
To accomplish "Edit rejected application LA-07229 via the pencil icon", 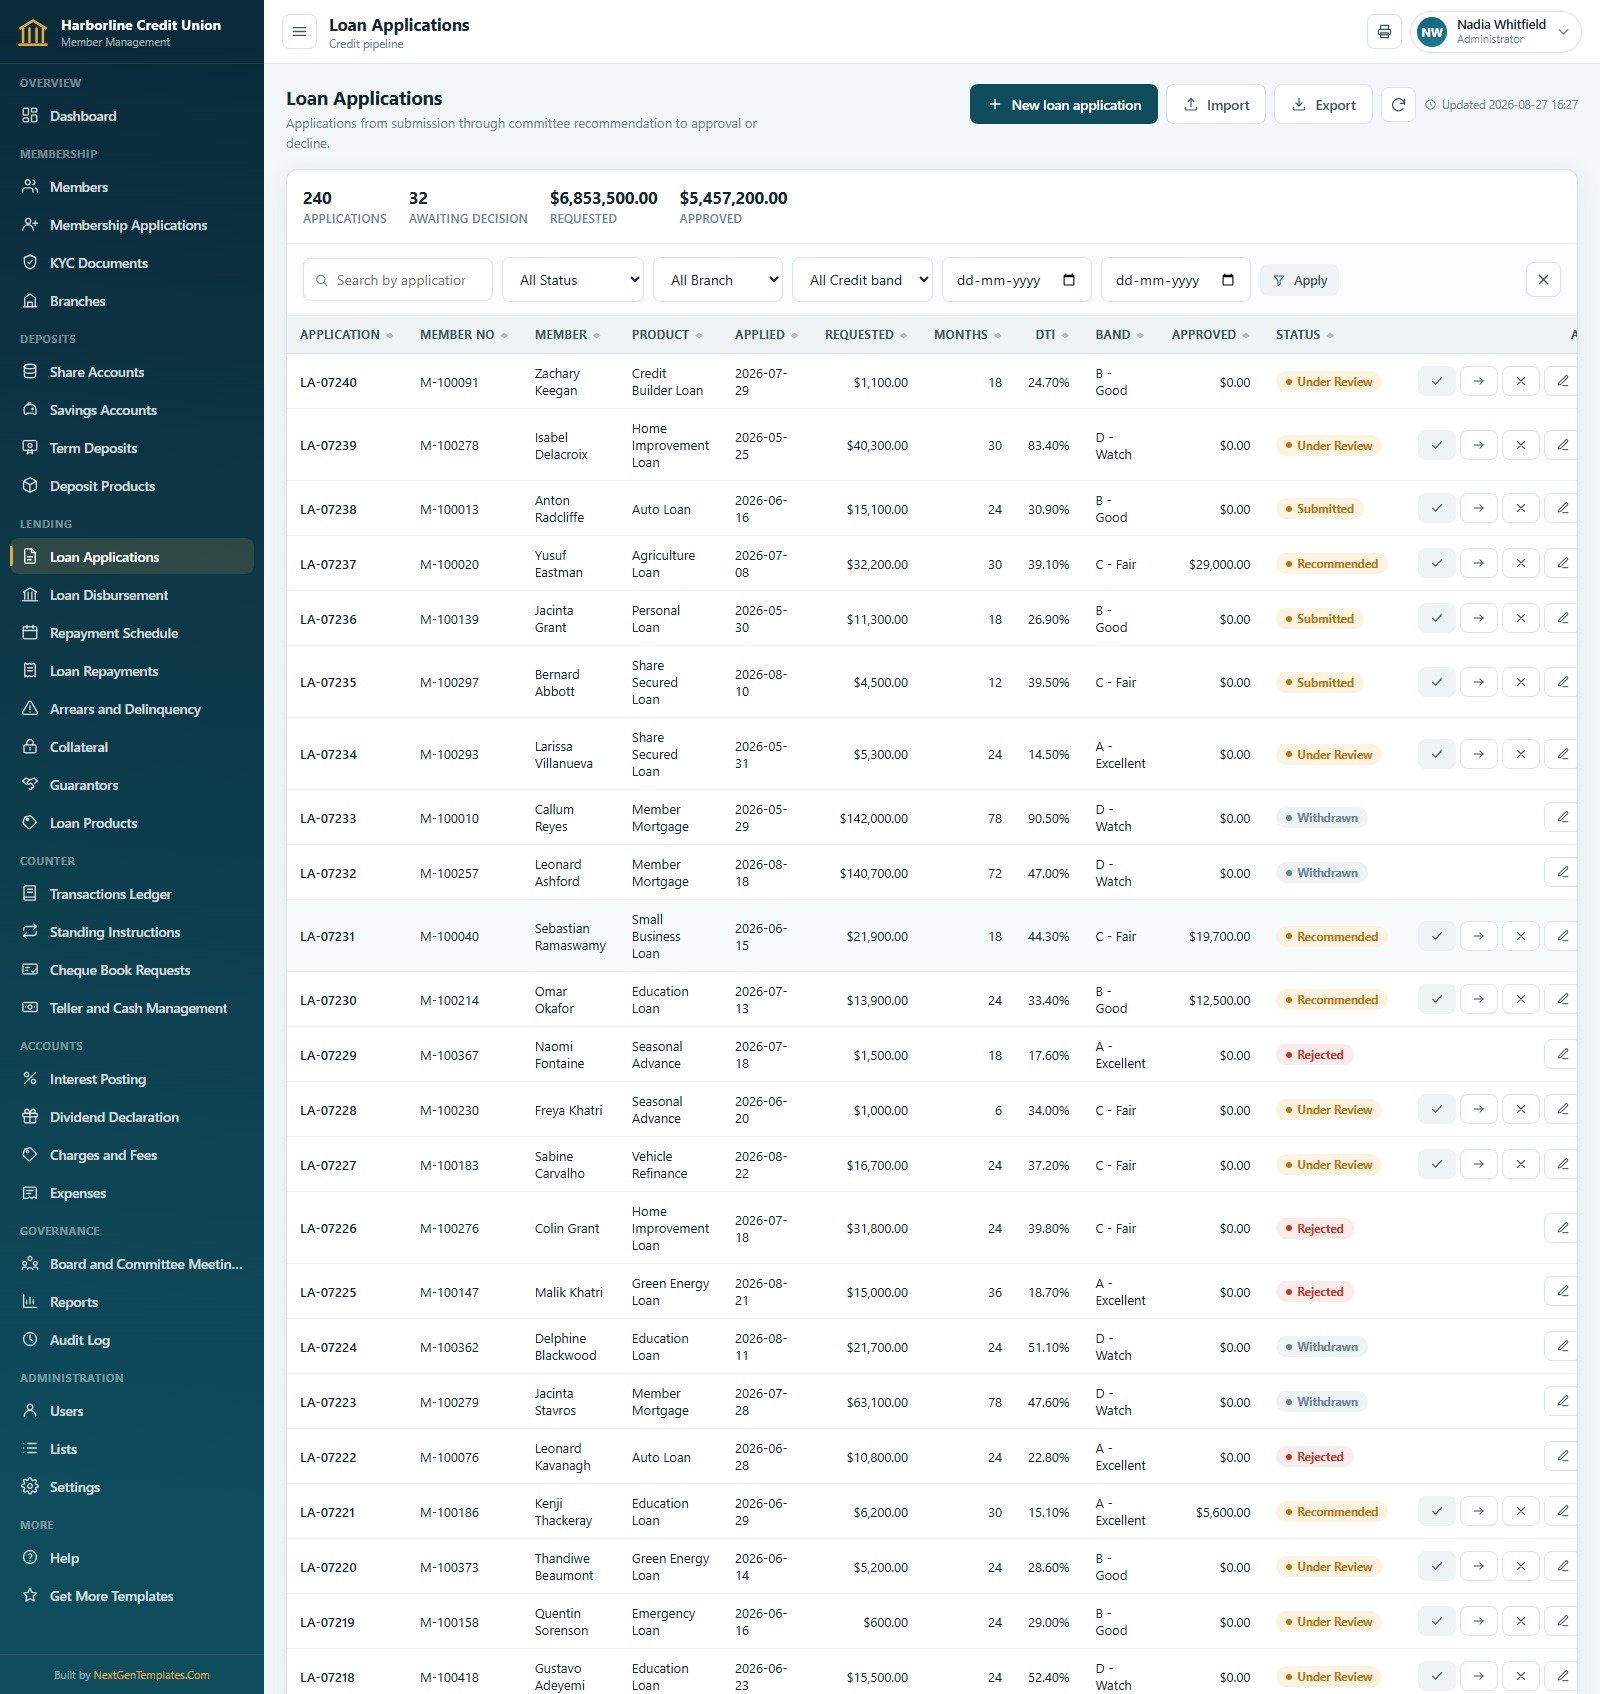I will click(x=1562, y=1054).
